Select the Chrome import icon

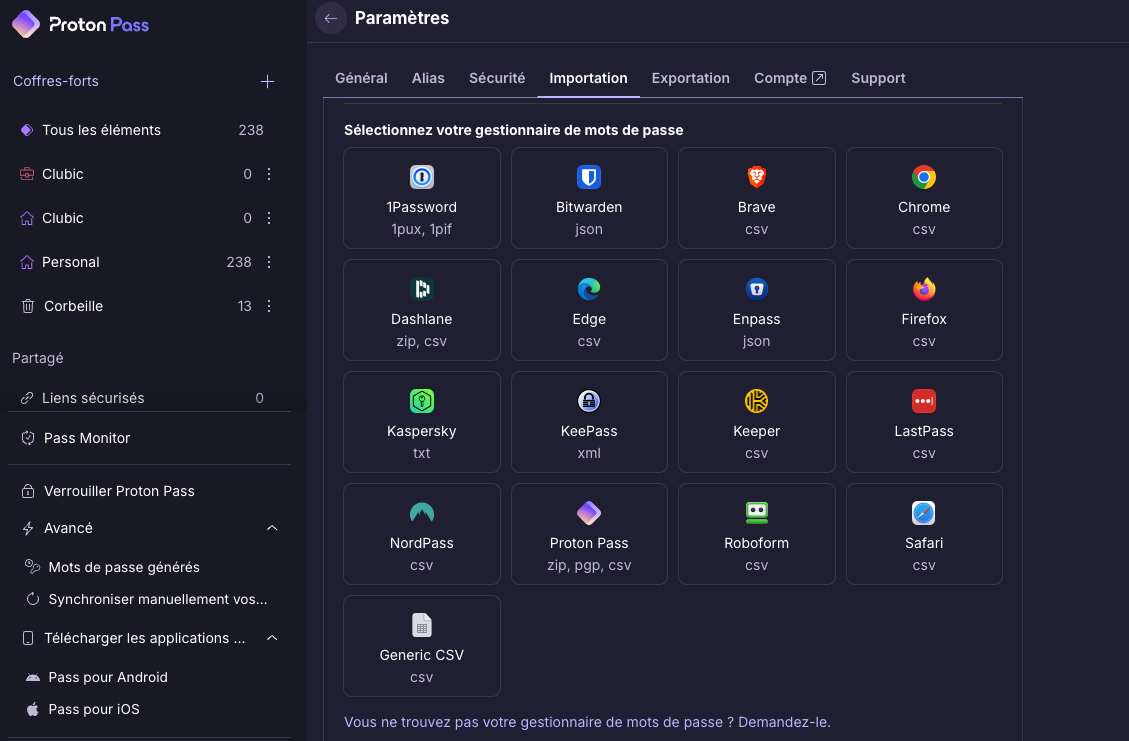pyautogui.click(x=924, y=177)
